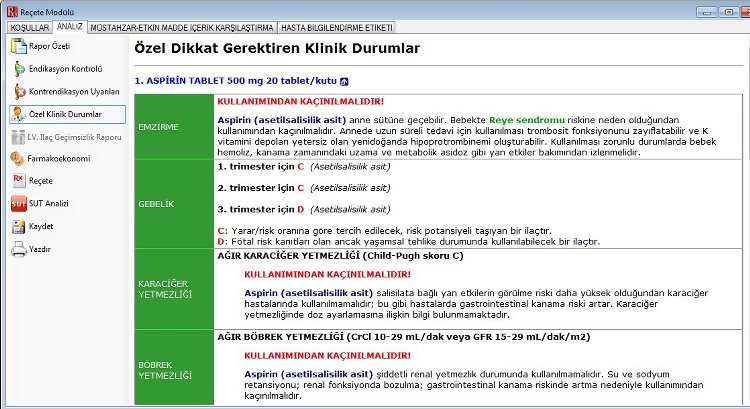This screenshot has height=409, width=750.
Task: Click Farmakoekonomi label
Action: point(59,158)
